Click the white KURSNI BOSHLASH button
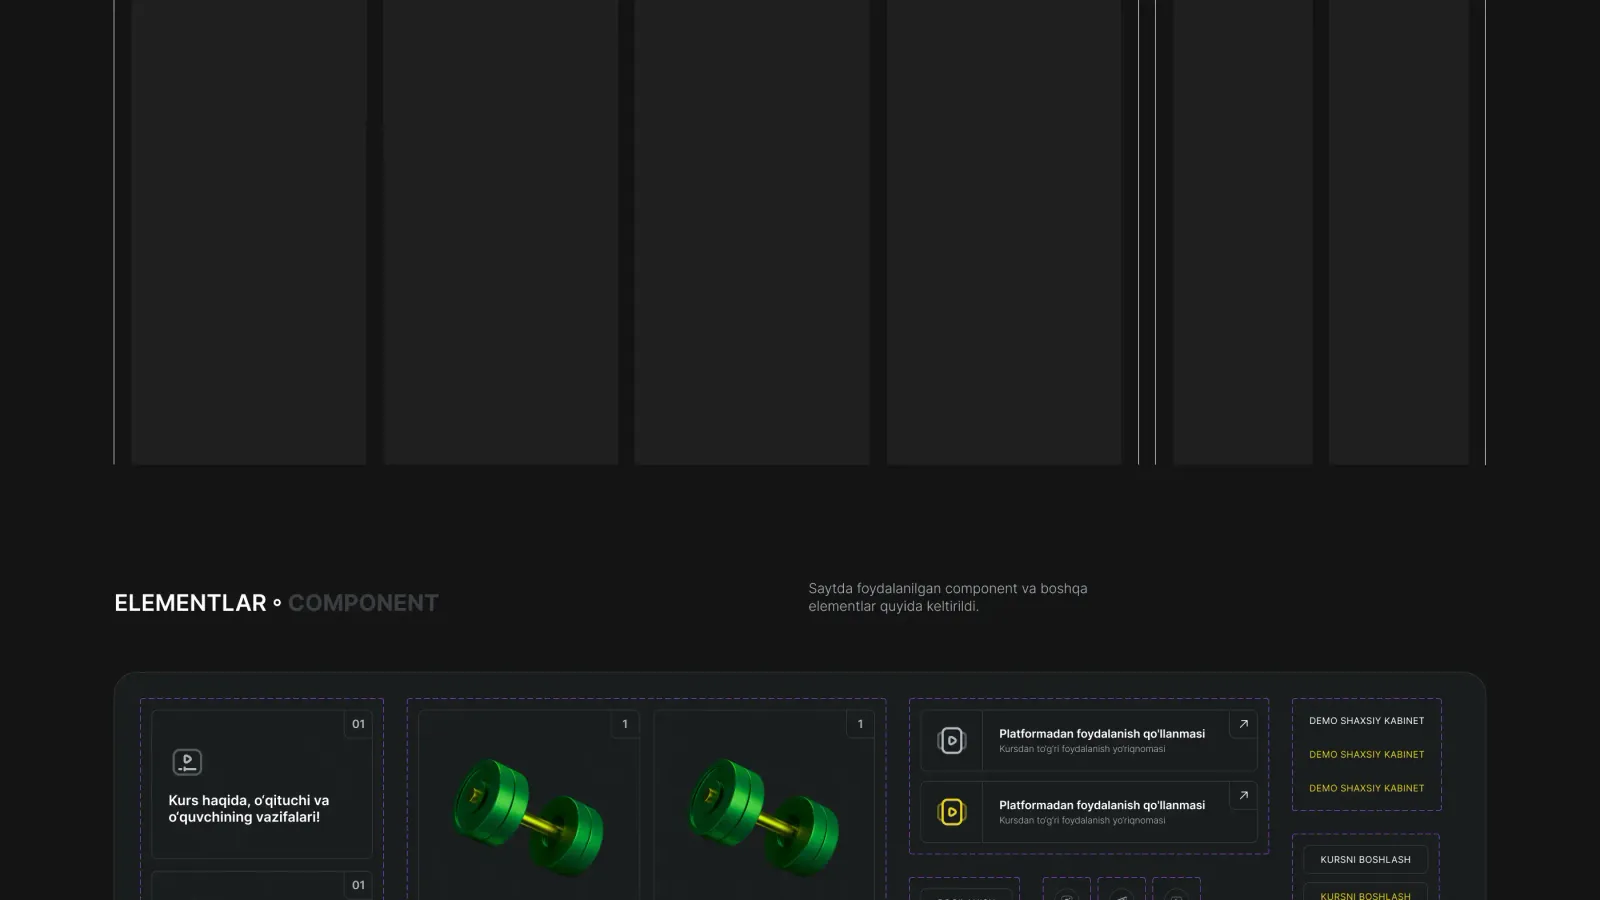 click(x=1365, y=860)
